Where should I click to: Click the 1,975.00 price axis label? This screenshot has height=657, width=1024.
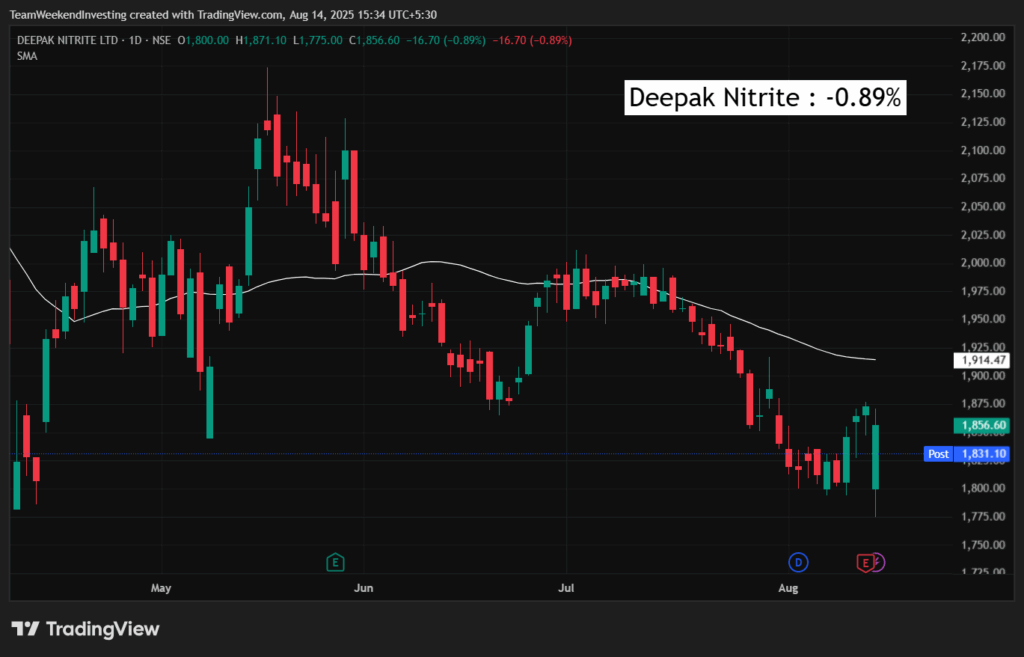tap(983, 291)
